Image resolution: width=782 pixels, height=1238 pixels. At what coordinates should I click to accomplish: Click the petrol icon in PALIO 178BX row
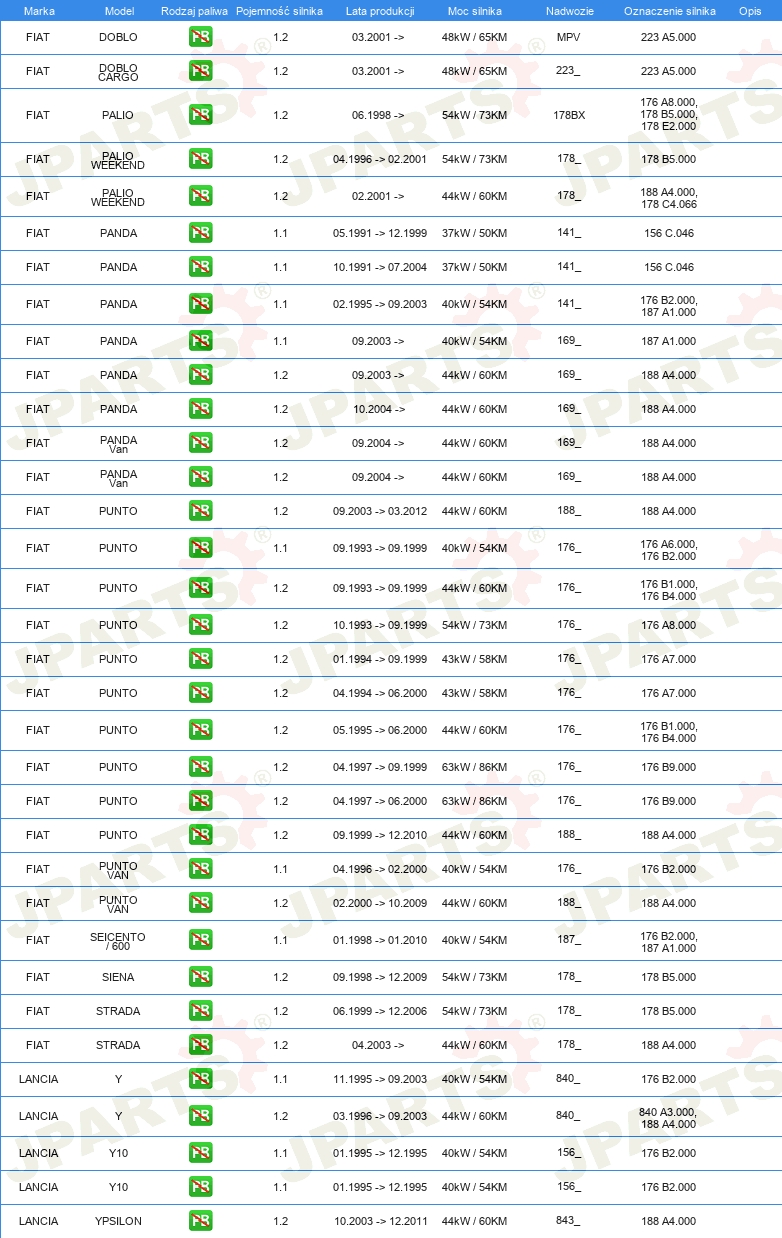[200, 115]
